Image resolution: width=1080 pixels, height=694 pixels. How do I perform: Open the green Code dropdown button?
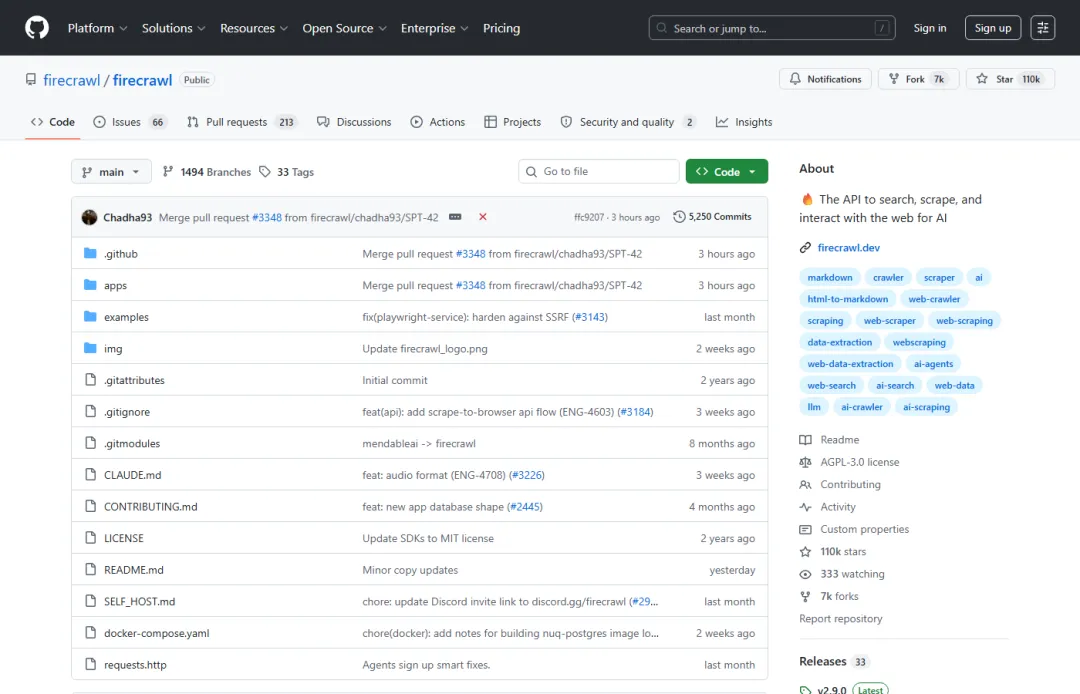pyautogui.click(x=727, y=171)
